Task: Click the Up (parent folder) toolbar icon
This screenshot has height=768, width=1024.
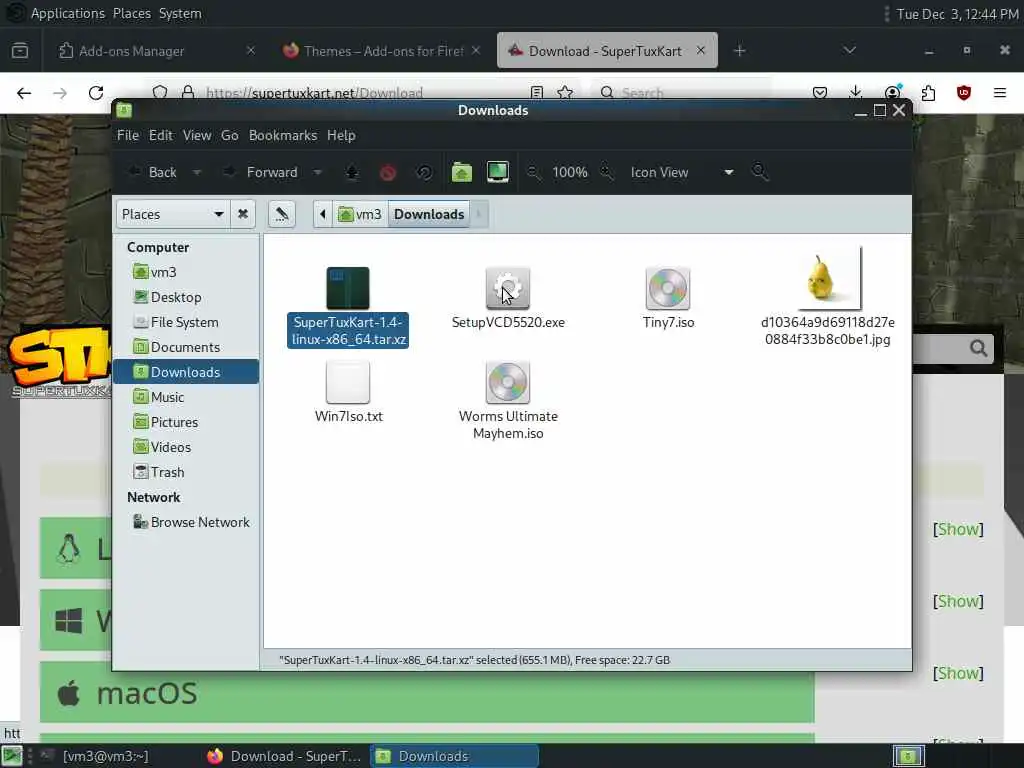Action: pos(352,172)
